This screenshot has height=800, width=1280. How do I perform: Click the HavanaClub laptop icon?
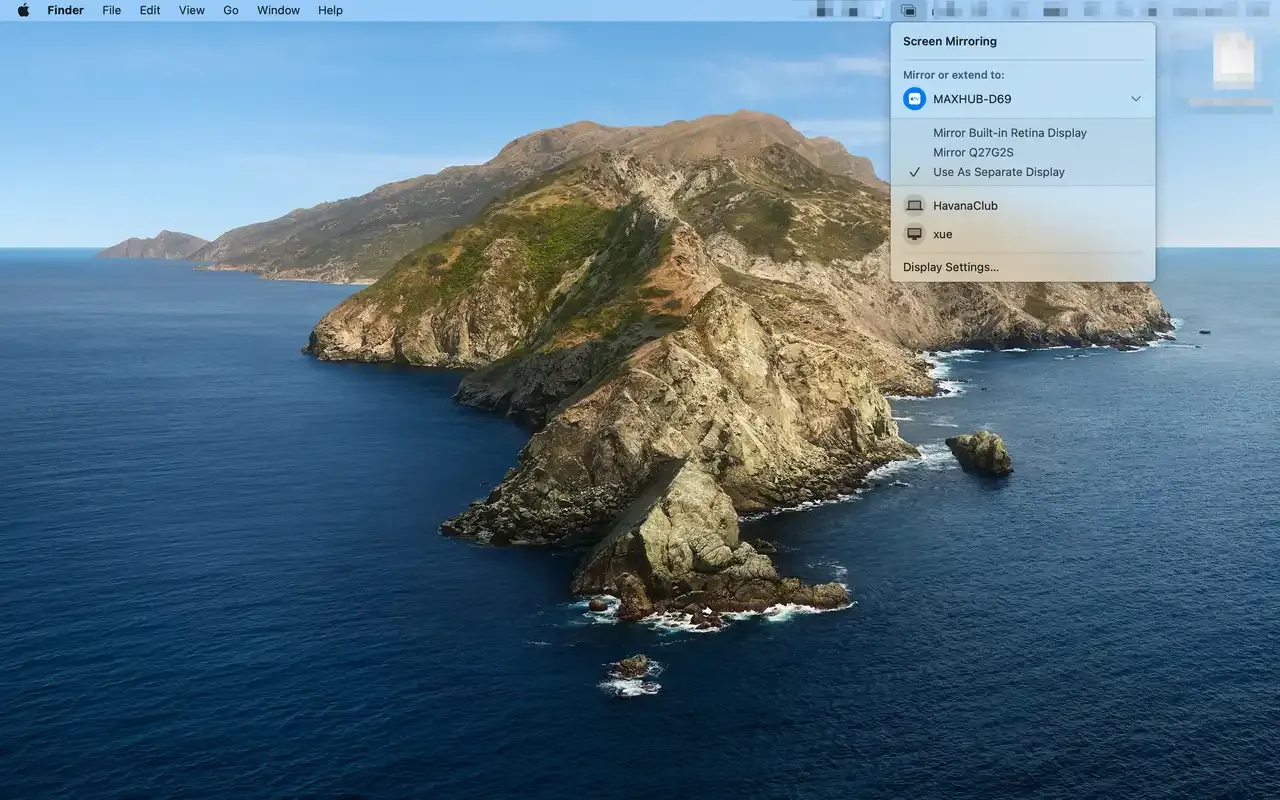click(914, 205)
